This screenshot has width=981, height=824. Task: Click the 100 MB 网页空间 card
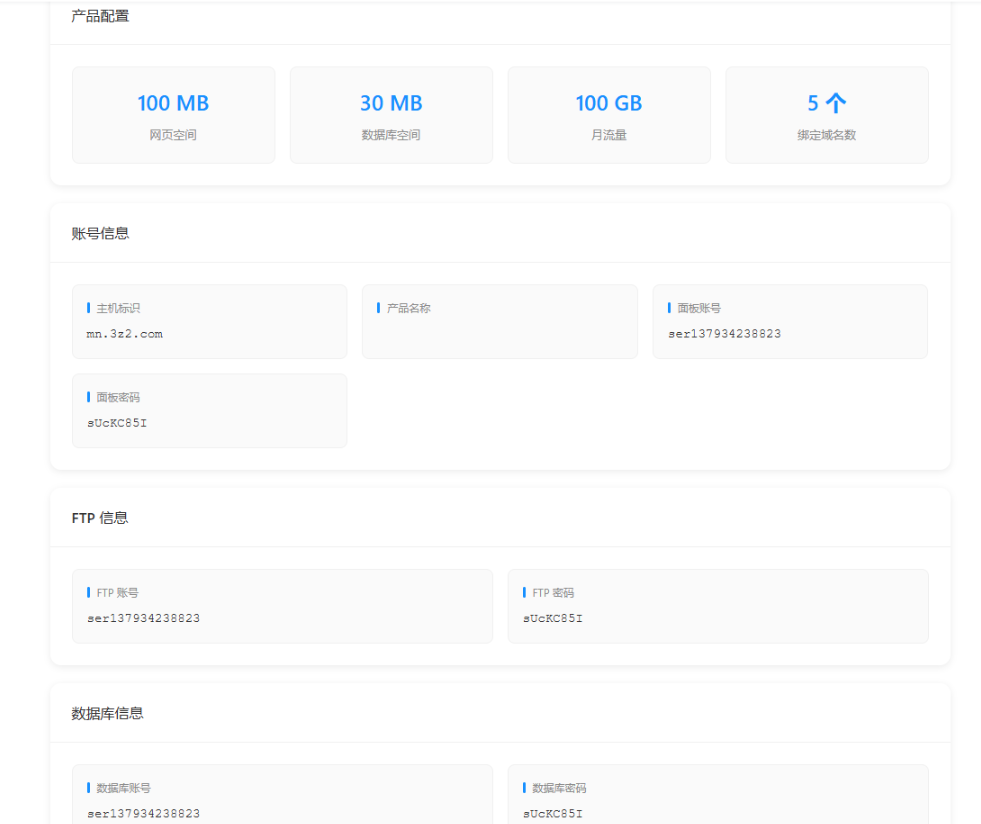click(x=173, y=115)
